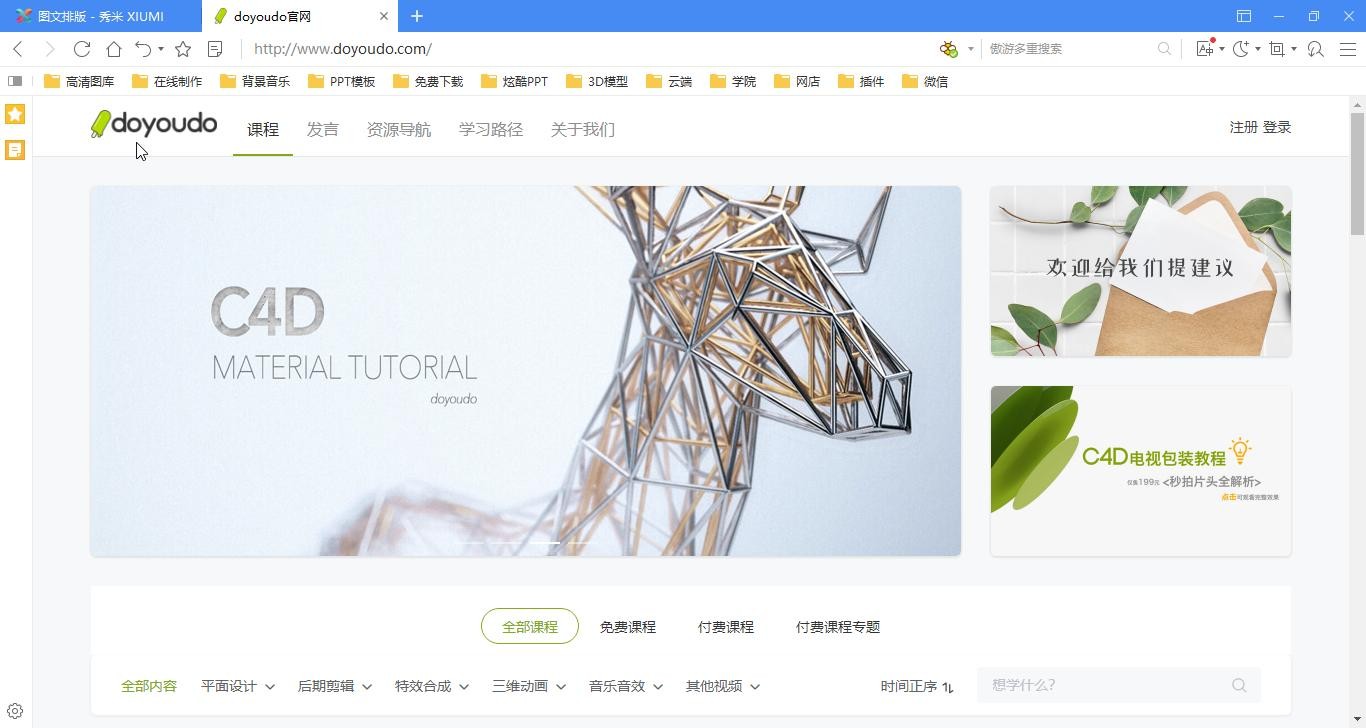Screen dimensions: 1366x728
Task: Click the doyoudo logo
Action: click(x=154, y=124)
